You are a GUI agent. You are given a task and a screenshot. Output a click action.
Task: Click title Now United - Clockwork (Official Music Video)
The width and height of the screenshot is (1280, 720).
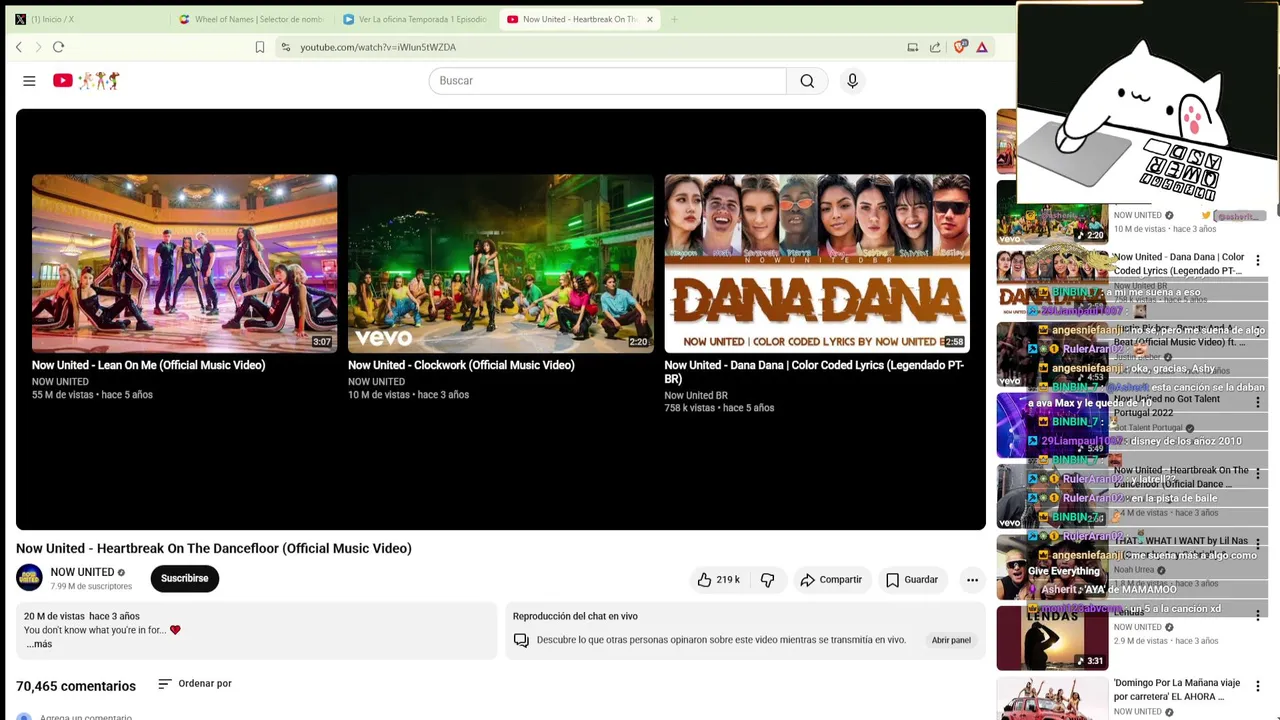[461, 365]
